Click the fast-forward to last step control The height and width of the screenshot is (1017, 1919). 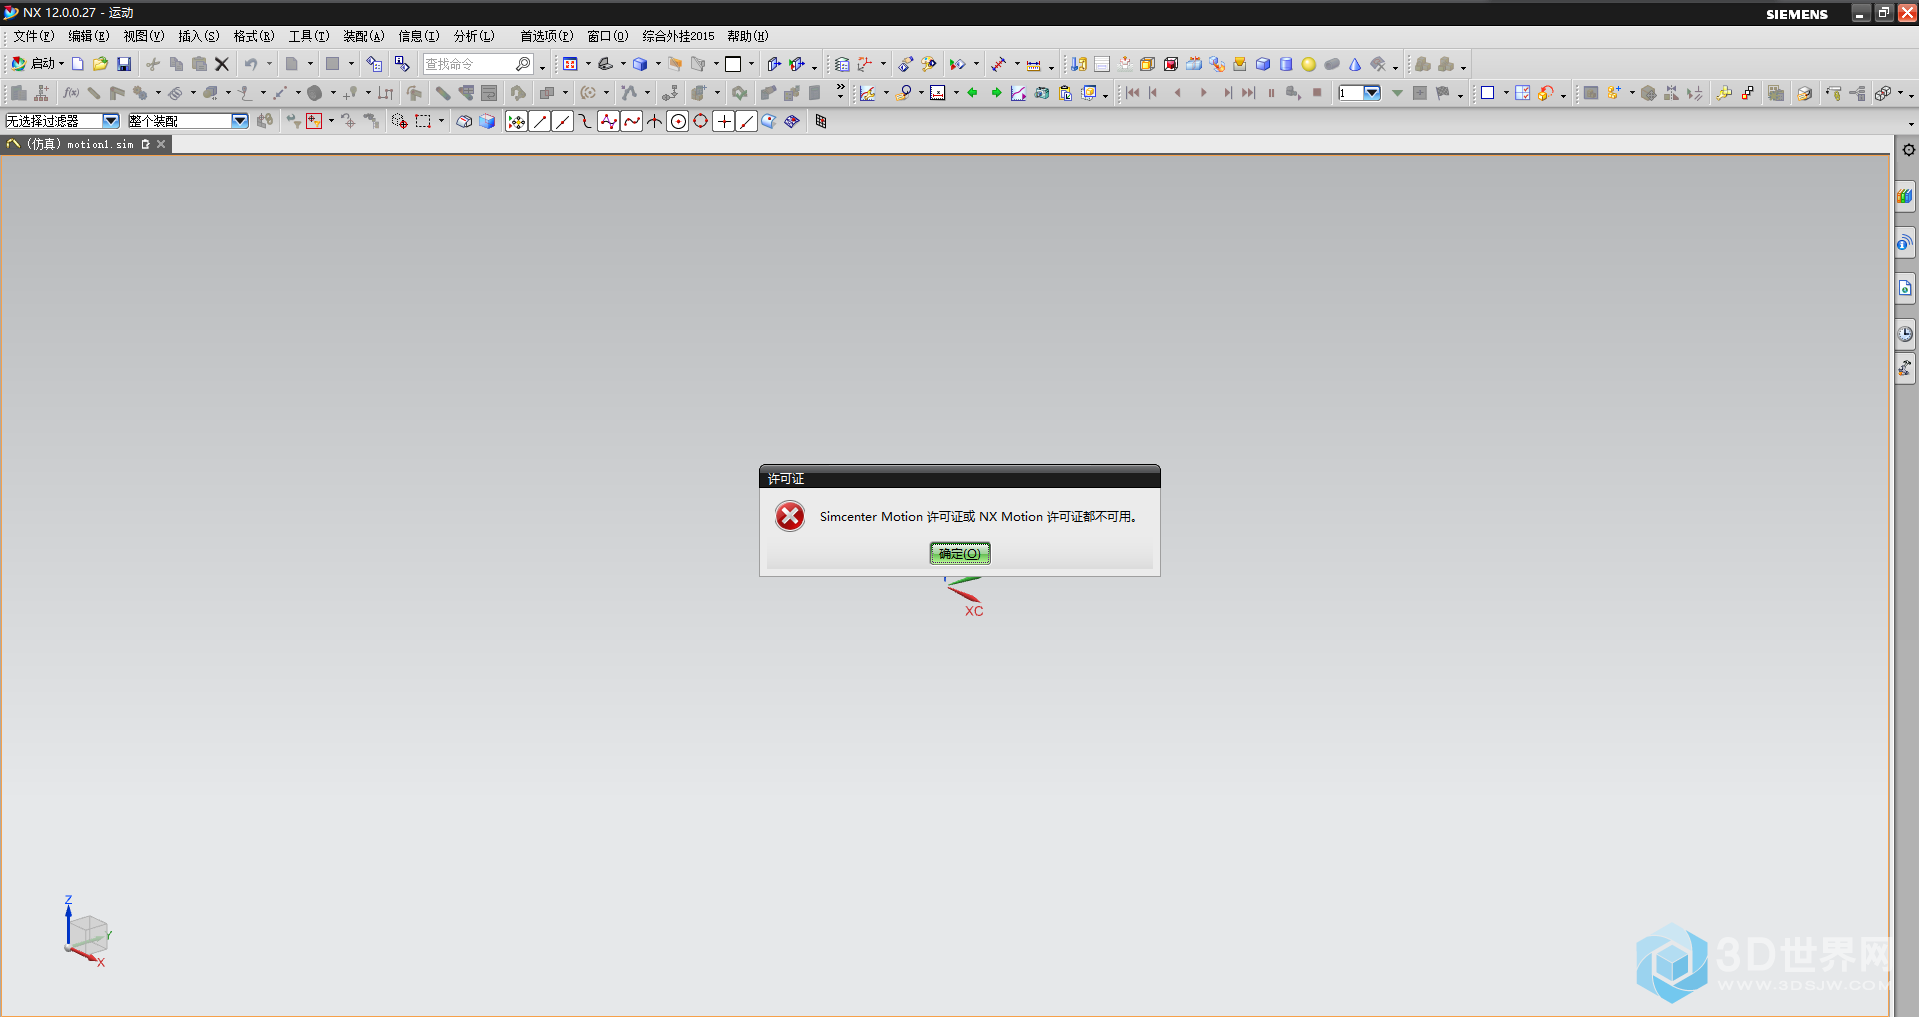coord(1248,93)
